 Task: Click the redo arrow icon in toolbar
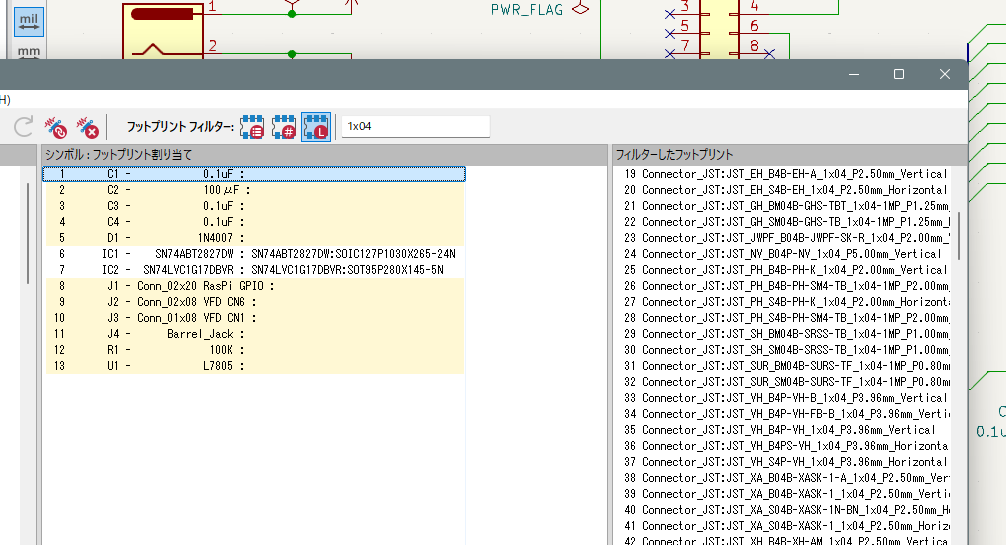point(23,126)
